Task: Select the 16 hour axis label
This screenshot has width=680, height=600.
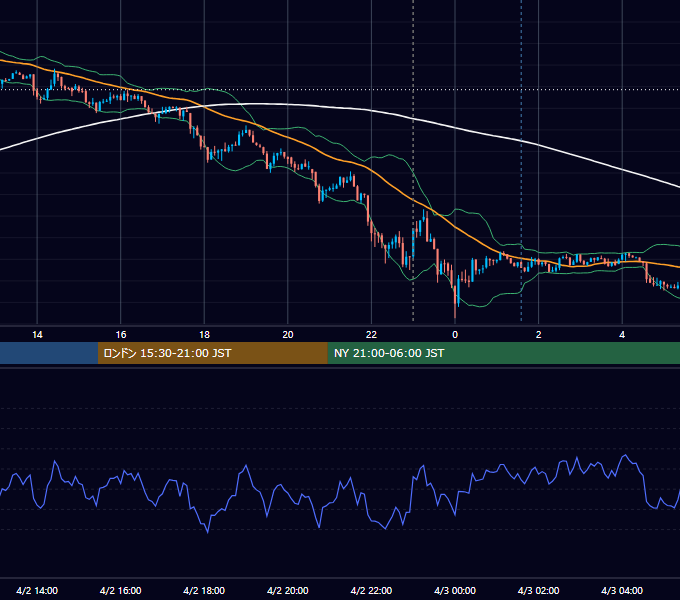Action: pos(121,335)
